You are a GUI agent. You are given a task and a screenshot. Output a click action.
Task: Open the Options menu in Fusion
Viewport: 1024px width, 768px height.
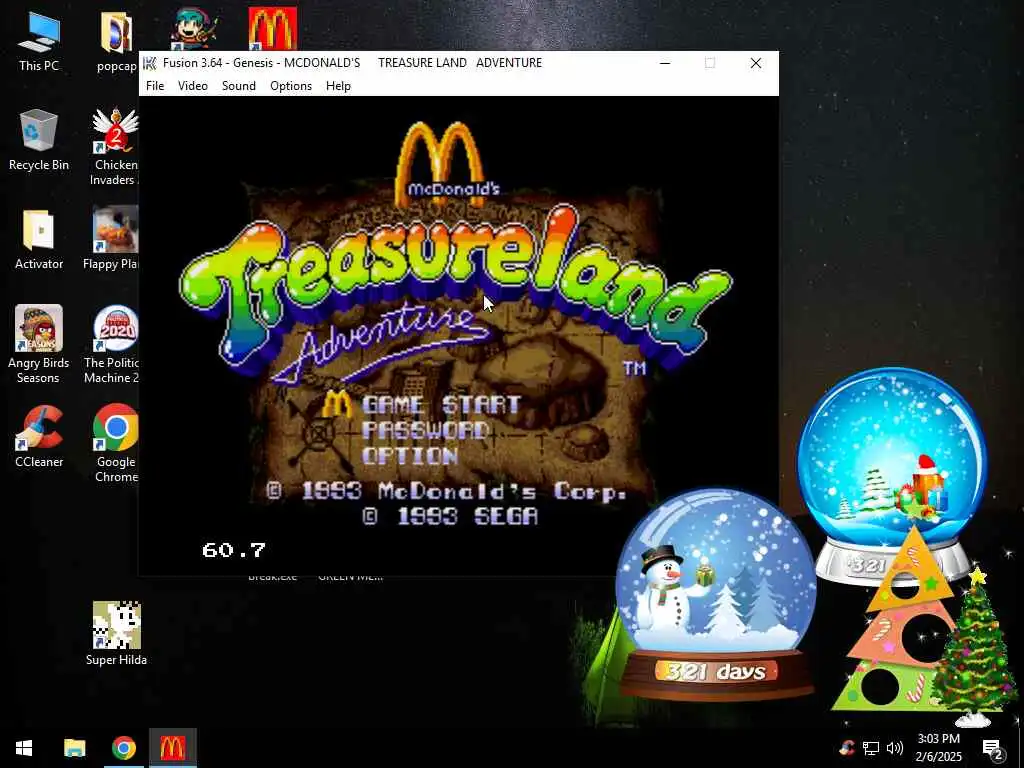click(x=291, y=86)
